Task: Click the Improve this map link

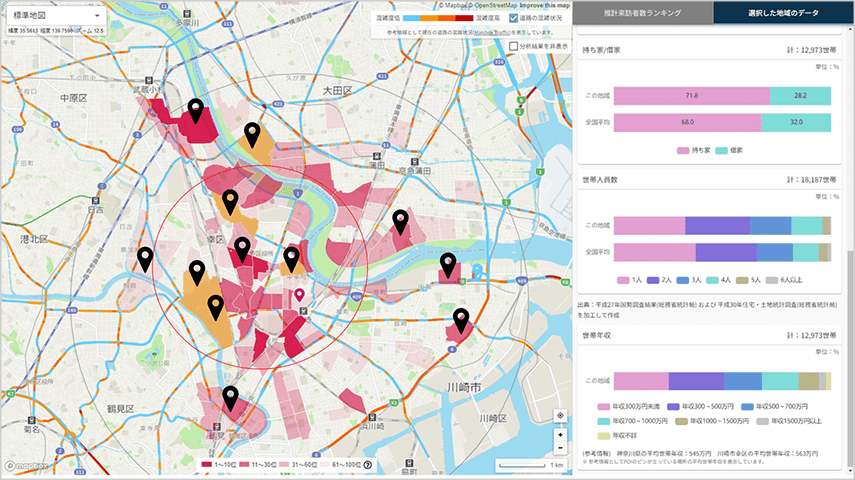Action: [544, 5]
